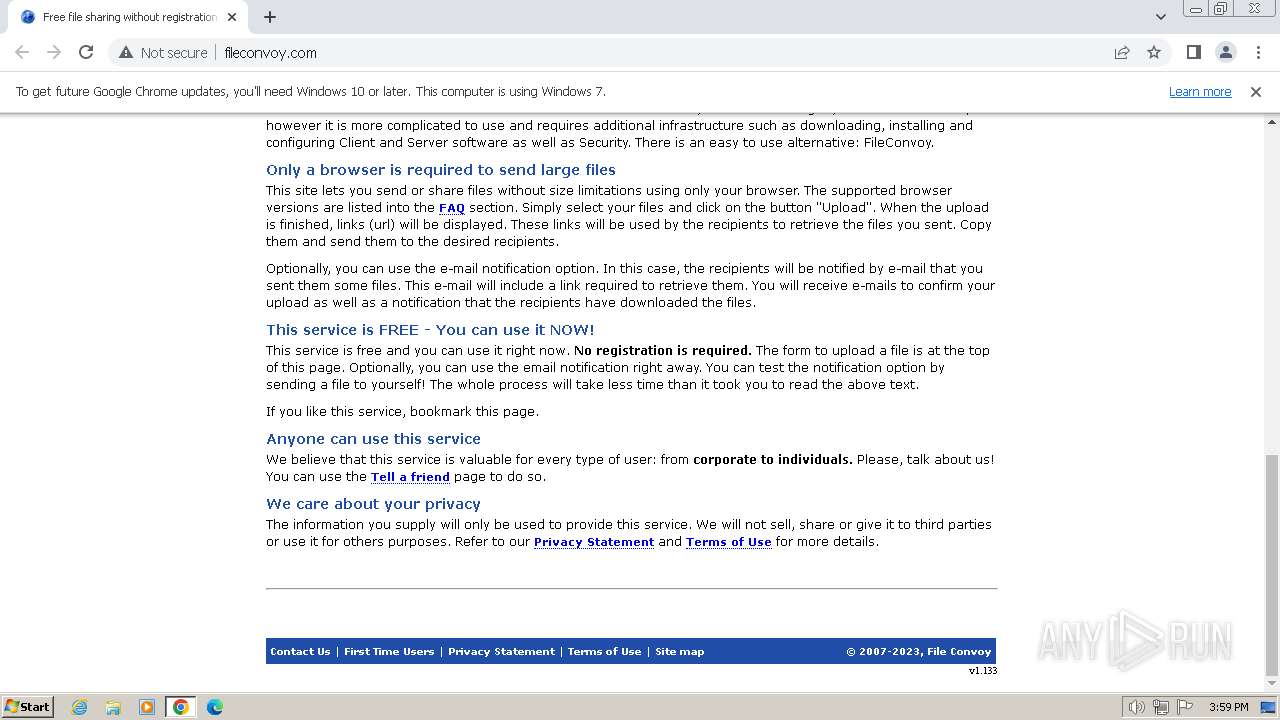This screenshot has height=720, width=1280.
Task: Share this page via address bar icon
Action: click(x=1122, y=52)
